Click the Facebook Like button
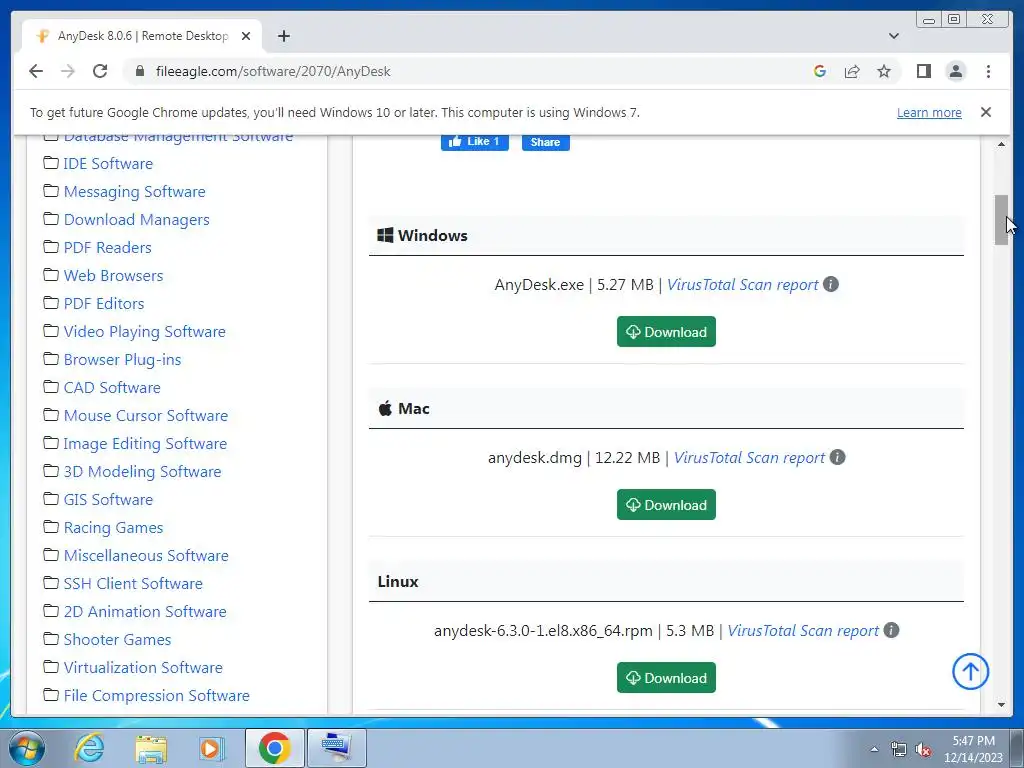 pyautogui.click(x=475, y=142)
